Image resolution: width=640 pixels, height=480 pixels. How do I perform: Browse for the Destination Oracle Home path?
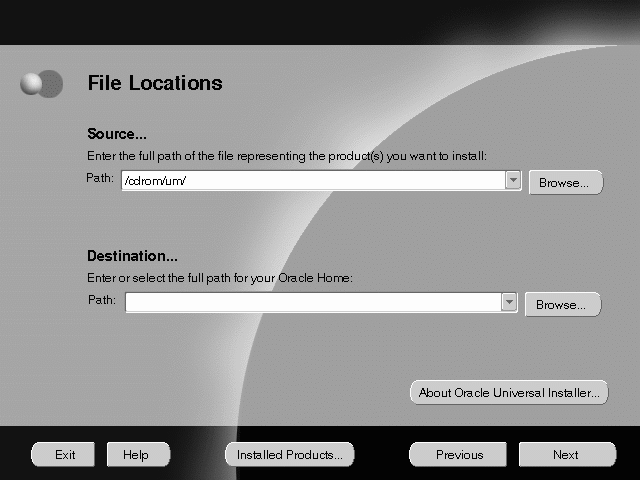point(563,304)
